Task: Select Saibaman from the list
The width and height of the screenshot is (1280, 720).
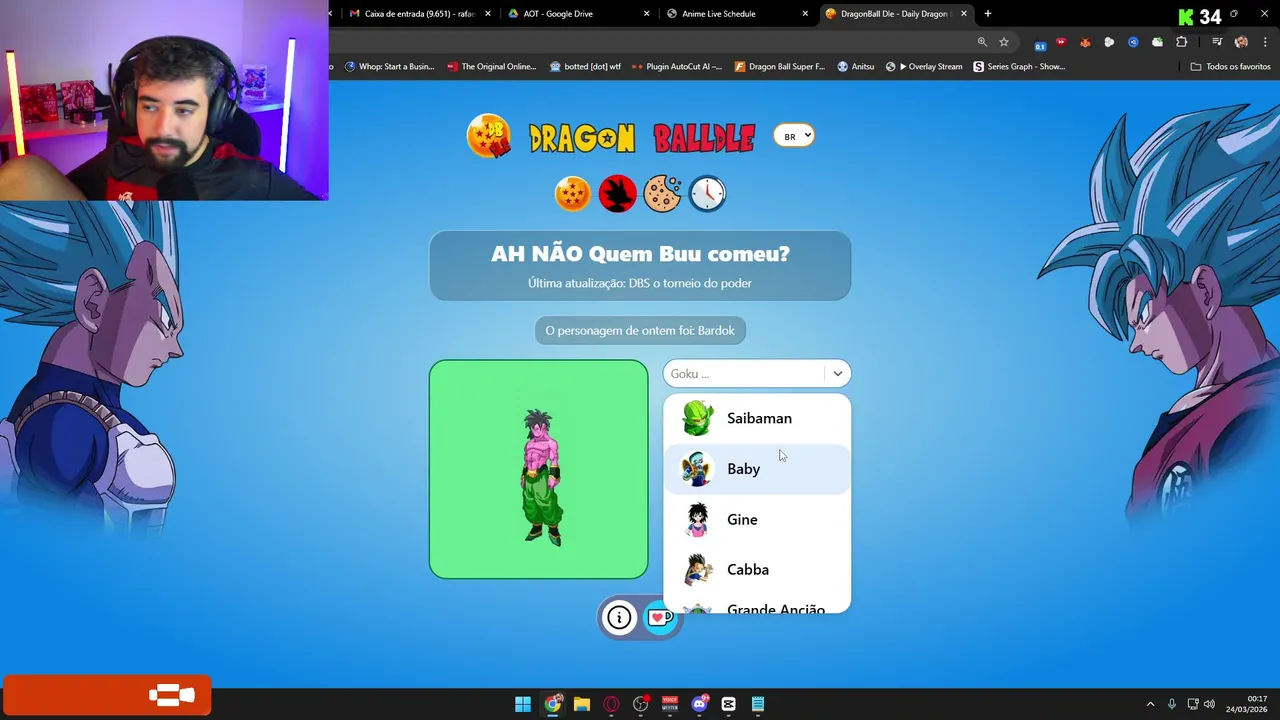Action: 757,418
